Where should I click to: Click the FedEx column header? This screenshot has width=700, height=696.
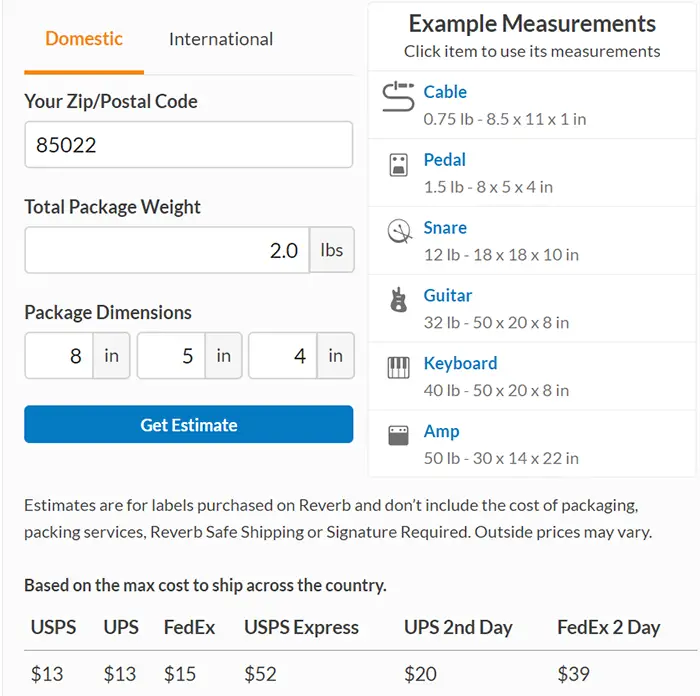tap(189, 627)
